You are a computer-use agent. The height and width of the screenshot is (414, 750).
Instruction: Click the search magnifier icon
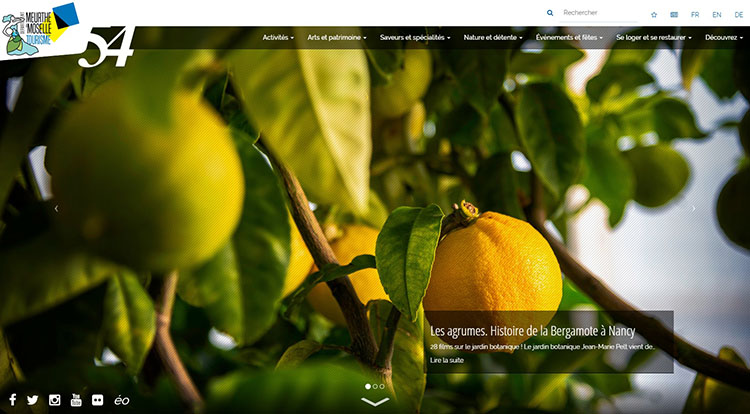[x=550, y=13]
